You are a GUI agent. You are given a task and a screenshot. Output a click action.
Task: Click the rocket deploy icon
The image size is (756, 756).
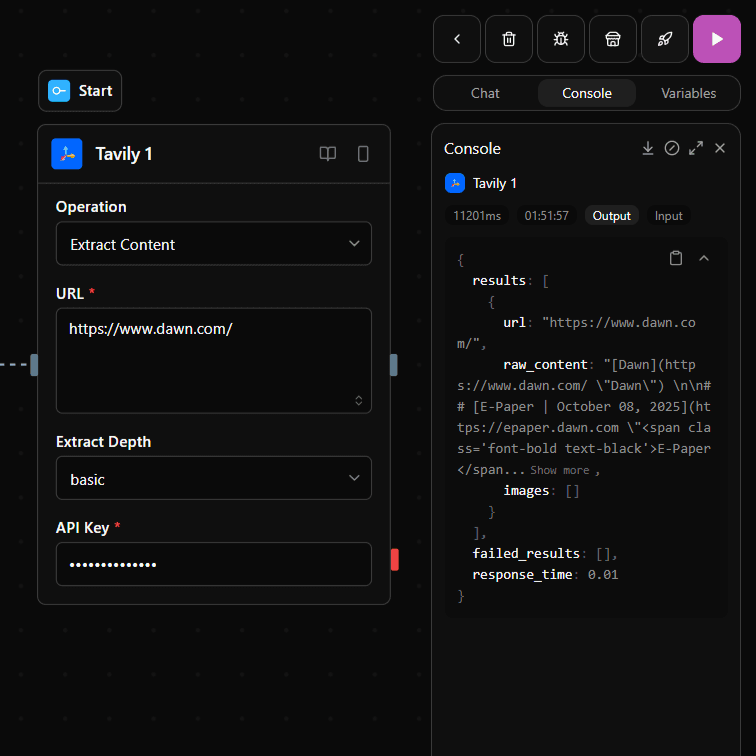[x=665, y=39]
